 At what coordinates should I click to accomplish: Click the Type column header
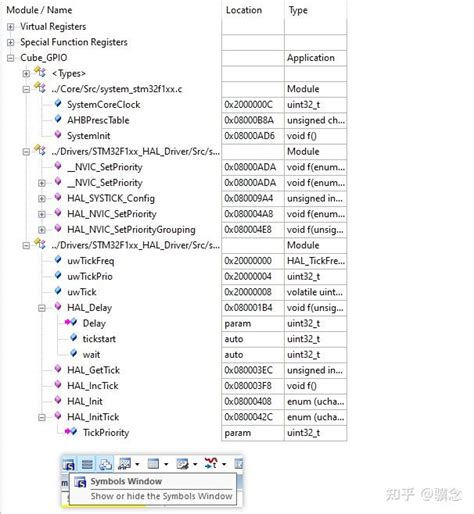pos(298,10)
